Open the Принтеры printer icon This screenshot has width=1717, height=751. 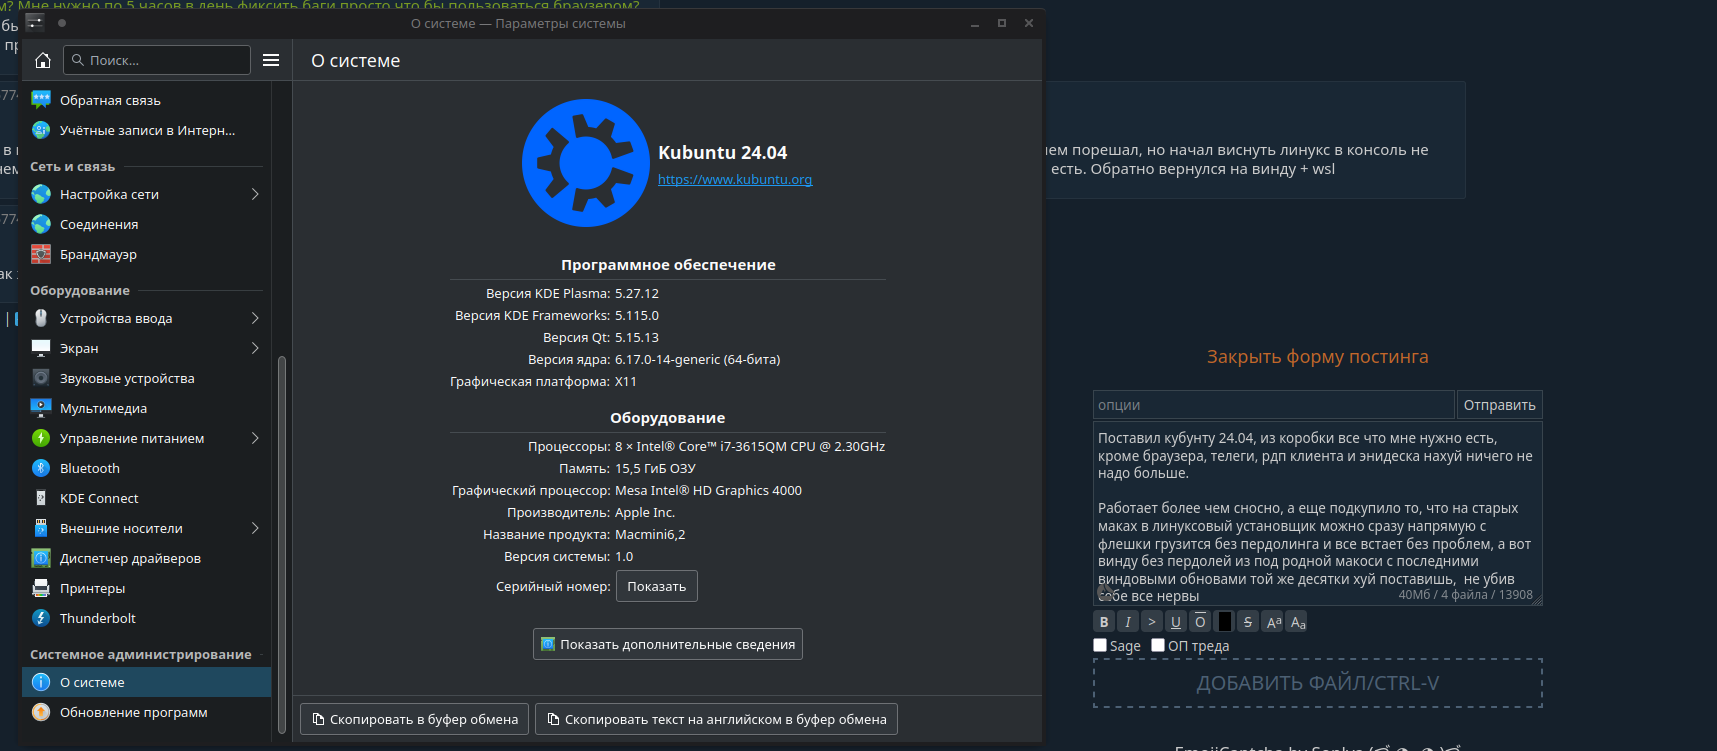(x=41, y=588)
